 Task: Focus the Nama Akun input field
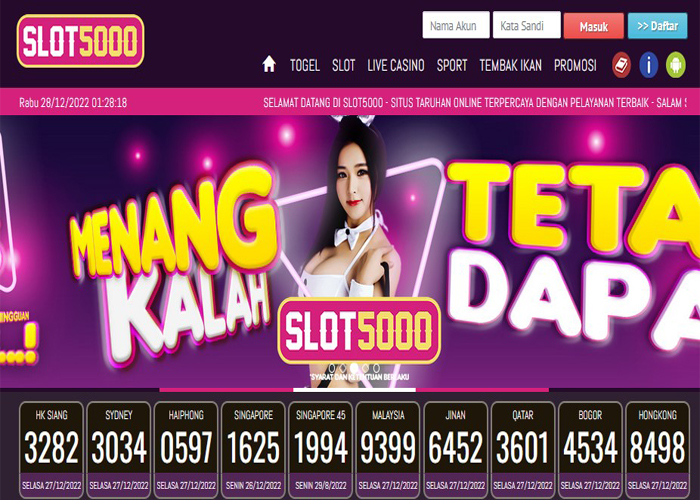pos(456,25)
